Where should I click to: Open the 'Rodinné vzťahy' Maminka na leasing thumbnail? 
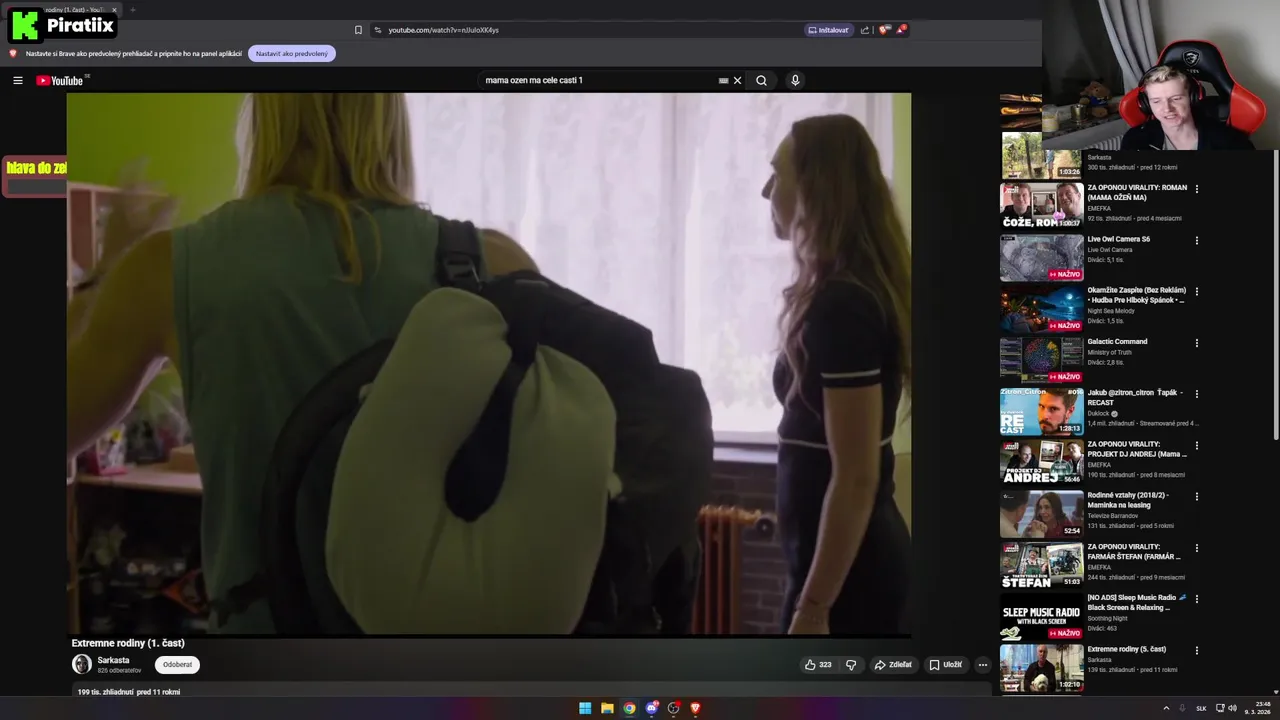(x=1042, y=514)
